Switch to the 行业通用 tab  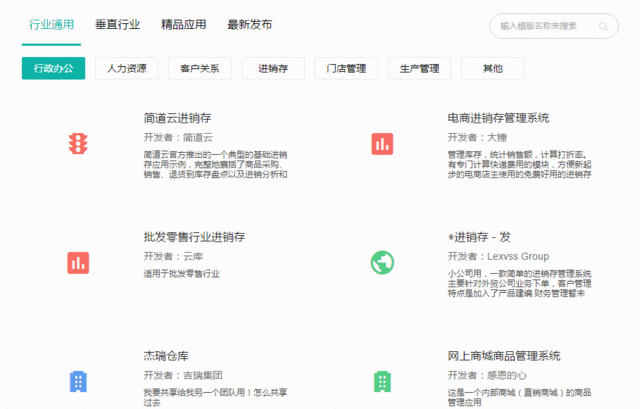(51, 24)
